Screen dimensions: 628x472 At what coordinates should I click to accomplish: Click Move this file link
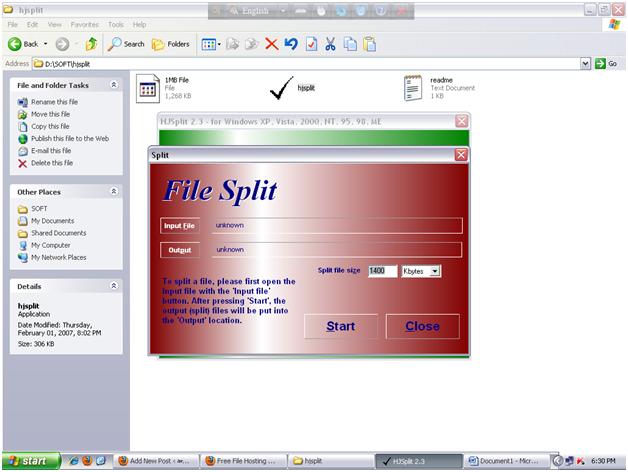tap(50, 114)
